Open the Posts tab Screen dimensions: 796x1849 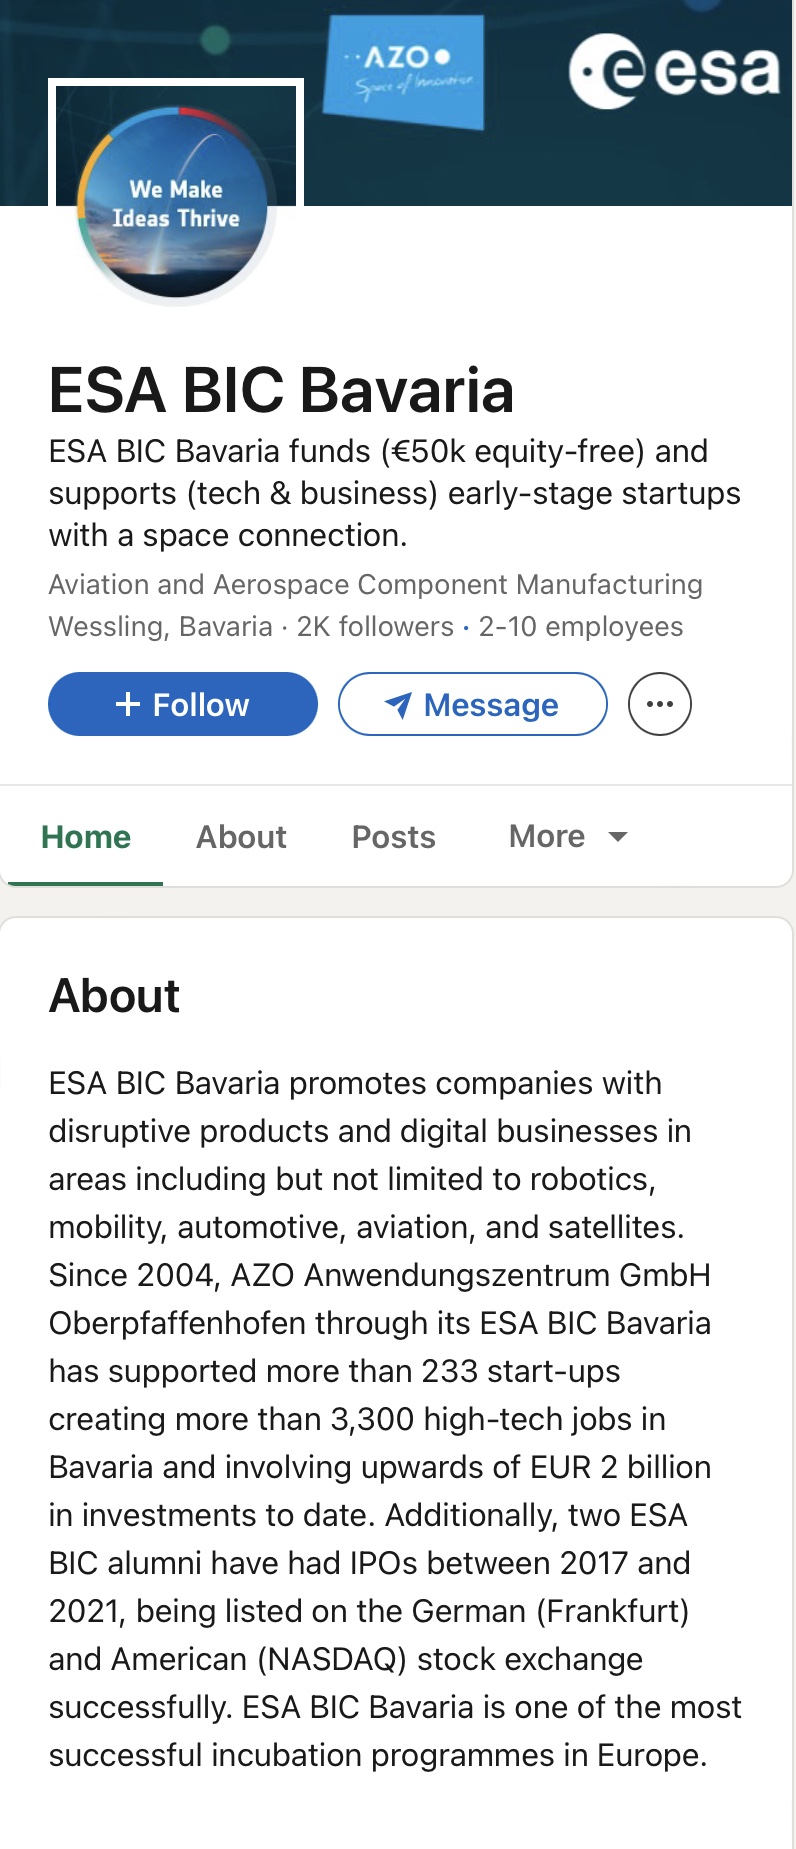click(393, 837)
